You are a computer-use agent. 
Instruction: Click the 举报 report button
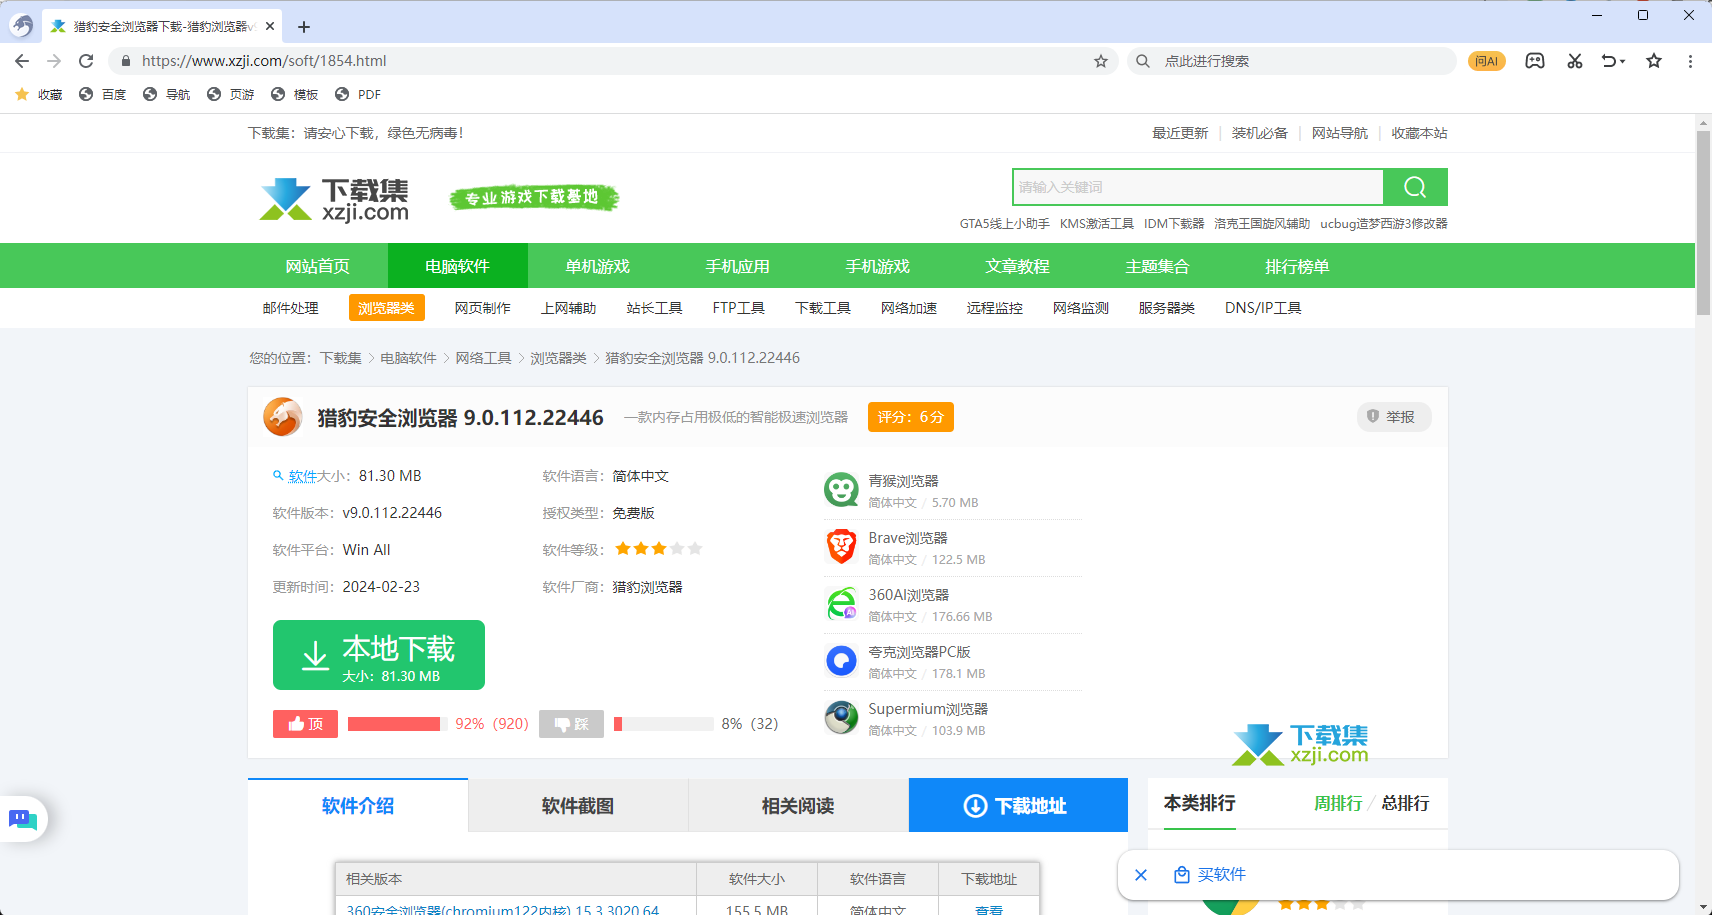tap(1394, 417)
